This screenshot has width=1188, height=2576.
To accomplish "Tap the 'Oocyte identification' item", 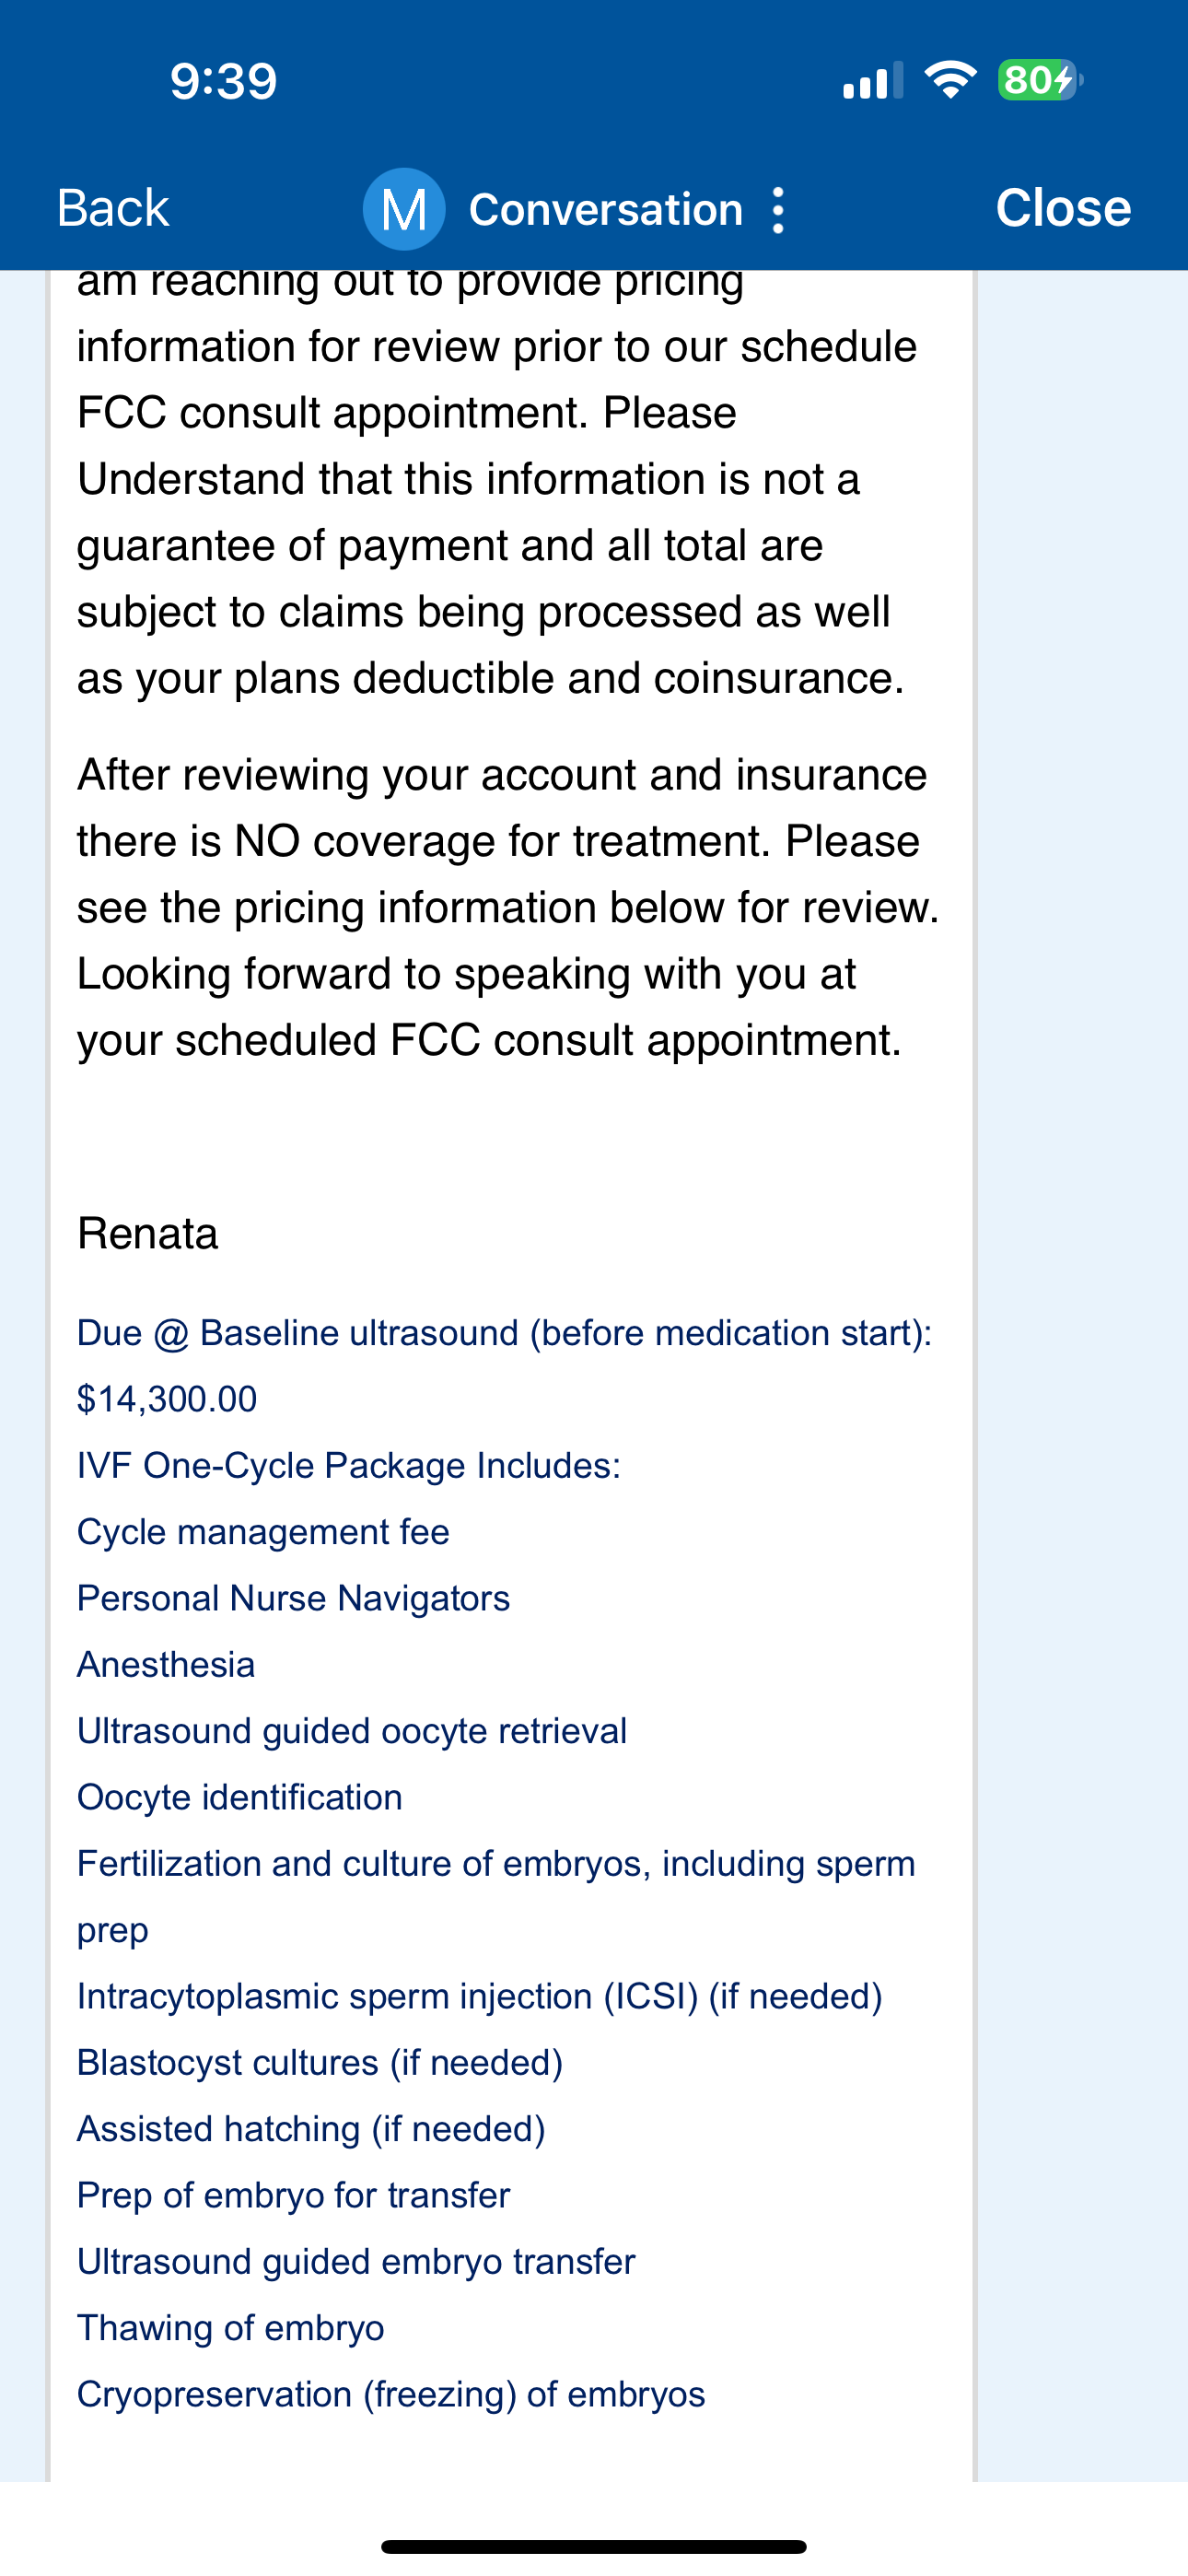I will pos(239,1797).
